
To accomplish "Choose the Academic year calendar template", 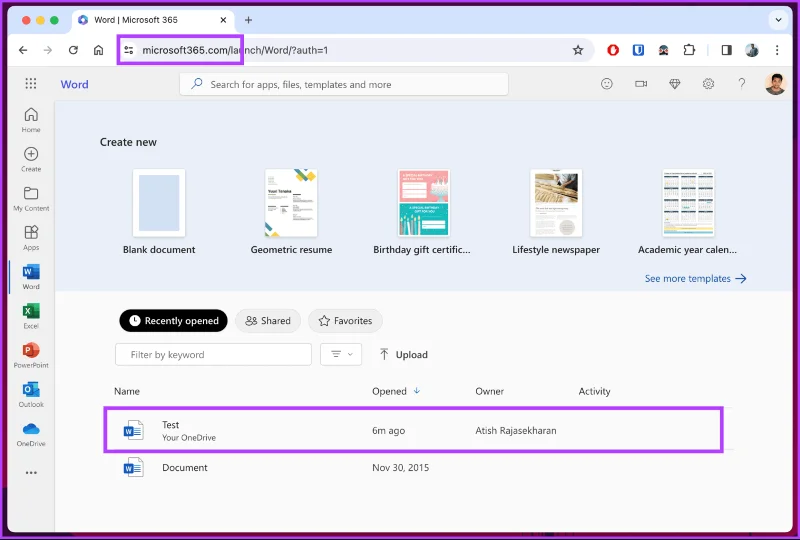I will point(688,212).
